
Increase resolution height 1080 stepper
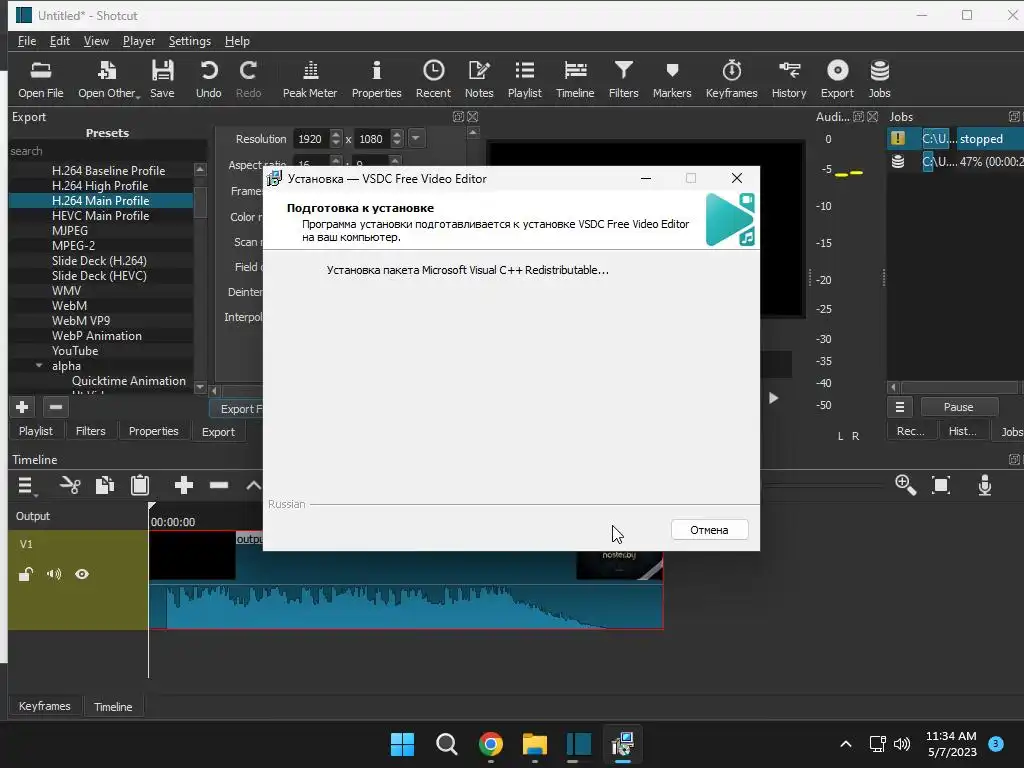(396, 135)
